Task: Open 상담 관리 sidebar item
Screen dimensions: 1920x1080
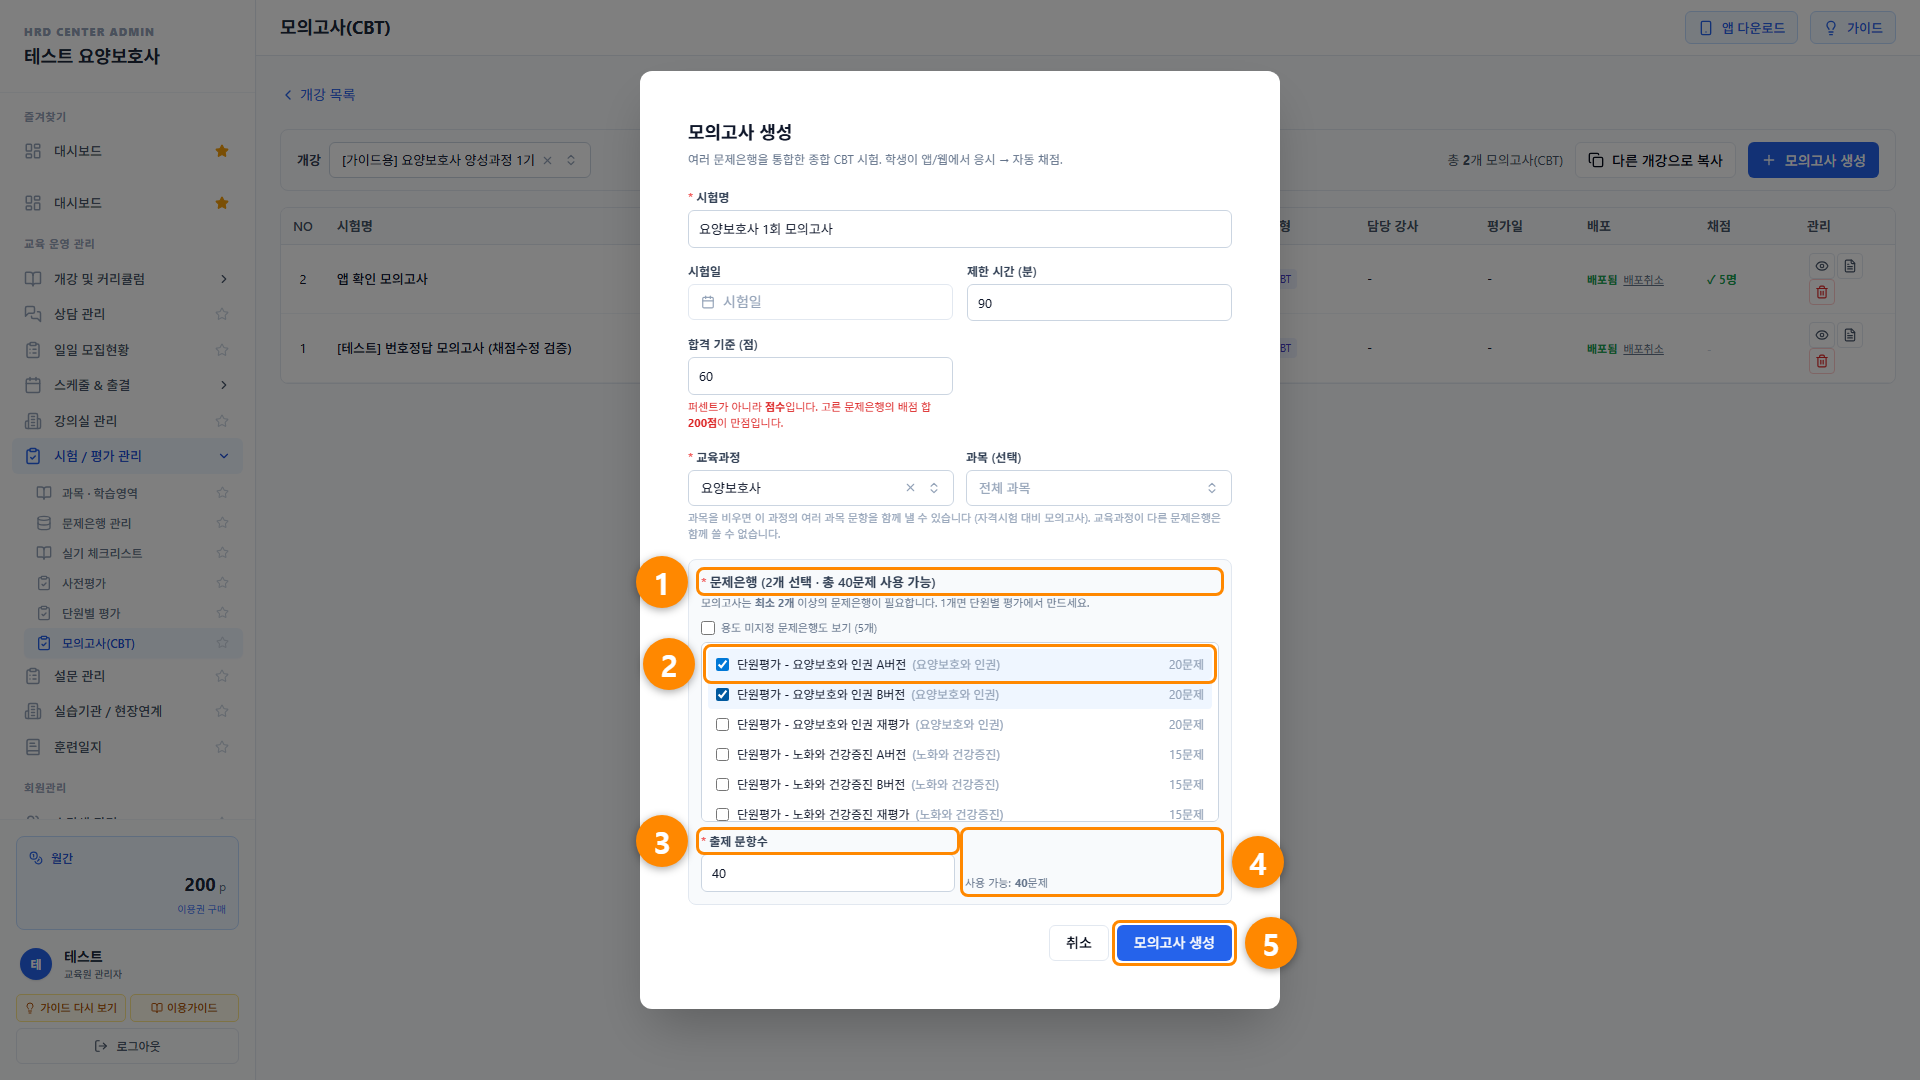Action: click(x=127, y=314)
